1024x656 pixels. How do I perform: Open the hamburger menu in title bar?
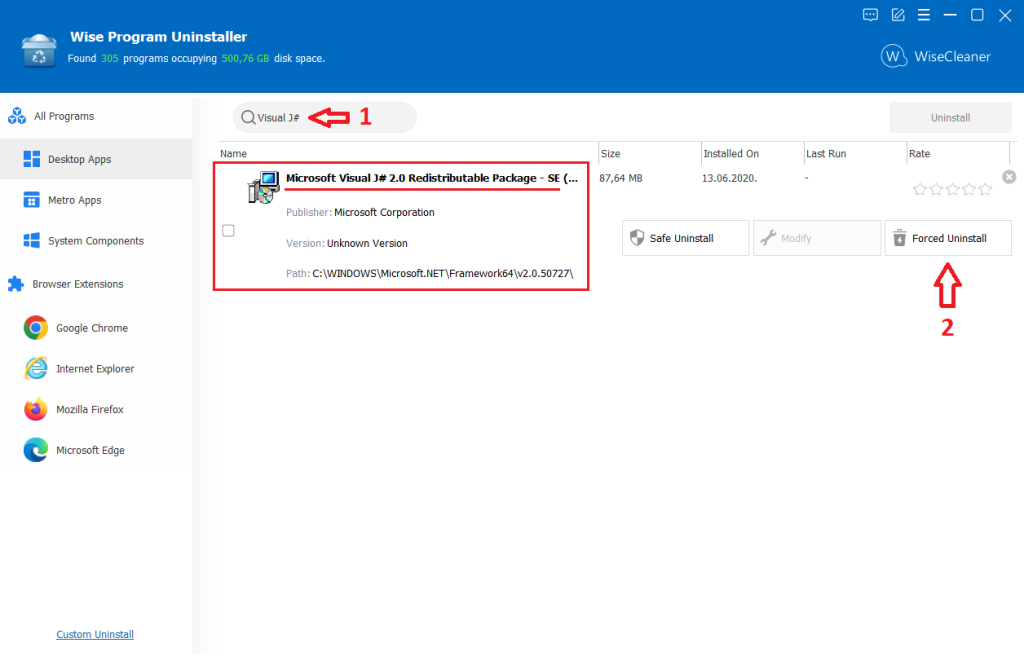pos(923,15)
